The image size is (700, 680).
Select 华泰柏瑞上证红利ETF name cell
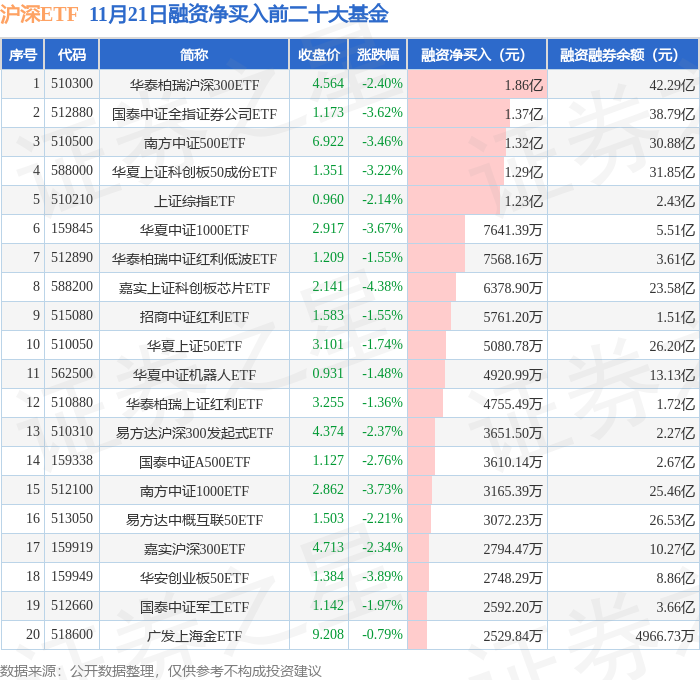[x=194, y=404]
